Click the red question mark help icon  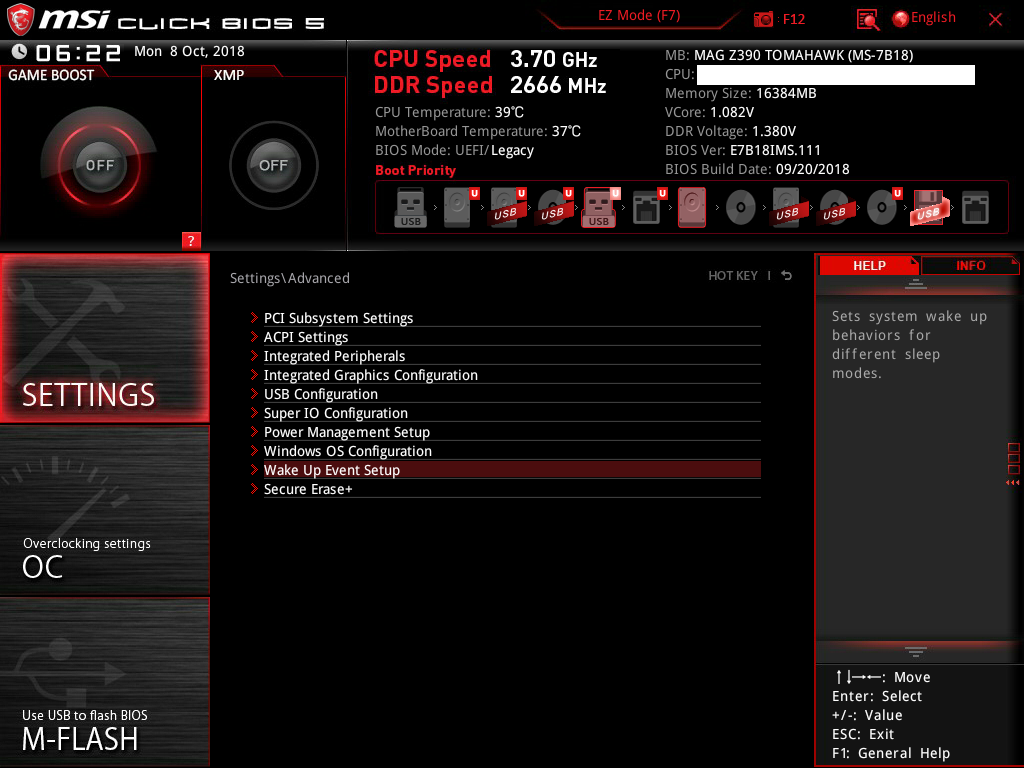(x=191, y=240)
